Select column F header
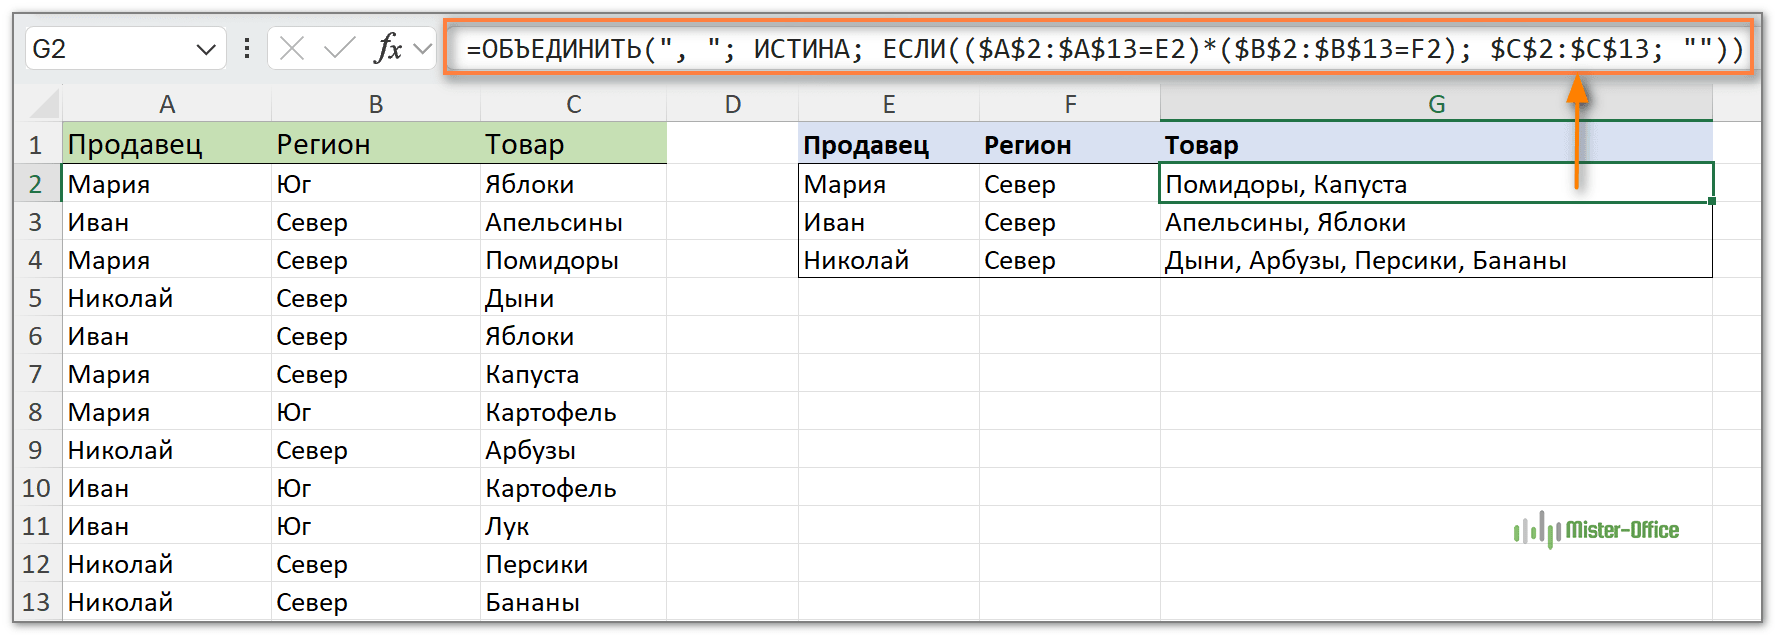Viewport: 1775px width, 635px height. (x=1070, y=104)
